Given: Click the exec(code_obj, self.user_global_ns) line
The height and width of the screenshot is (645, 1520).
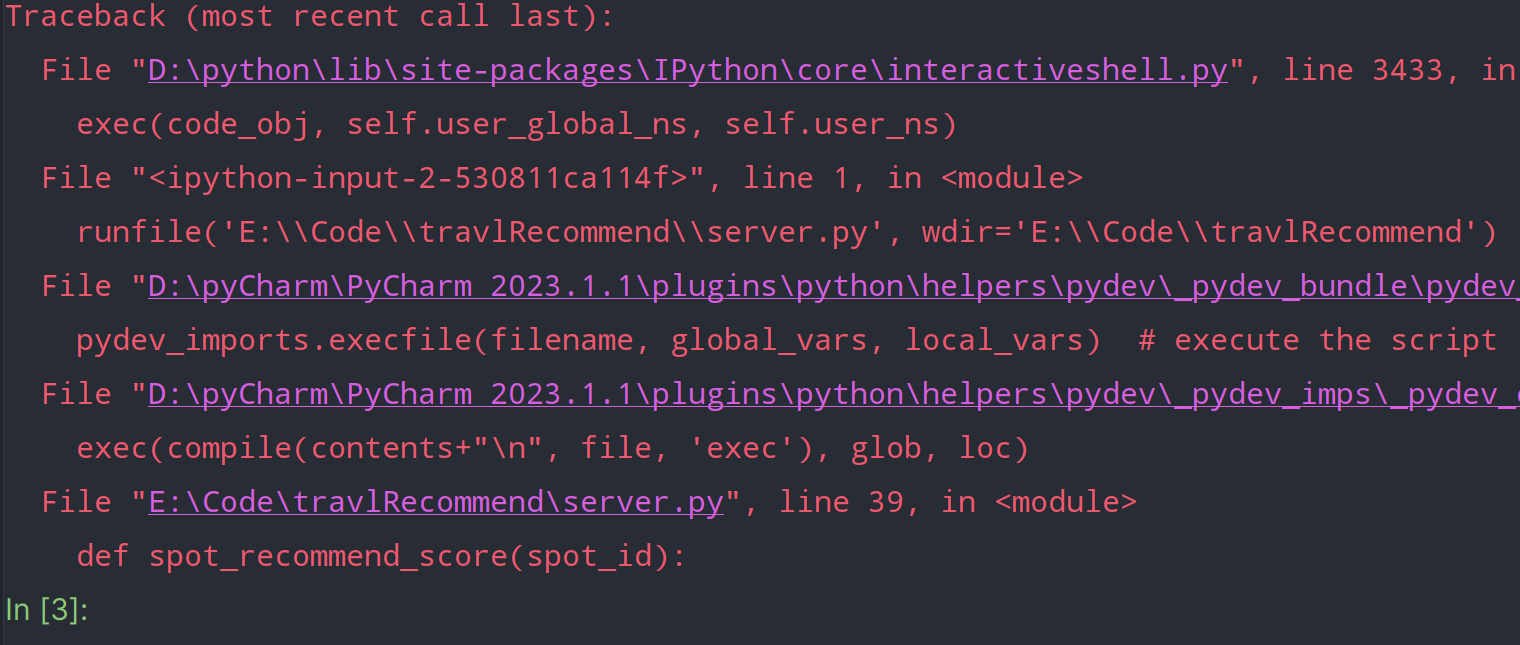Looking at the screenshot, I should pyautogui.click(x=515, y=125).
